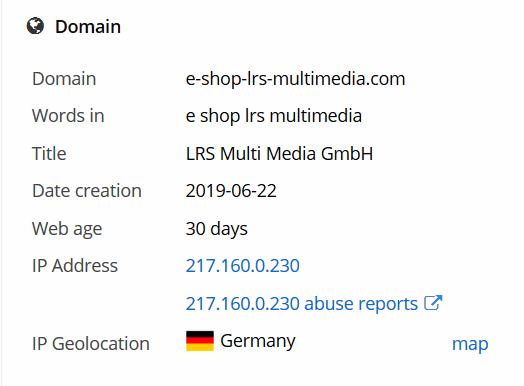Click the Date creation label
Viewport: 524px width, 386px height.
[87, 191]
